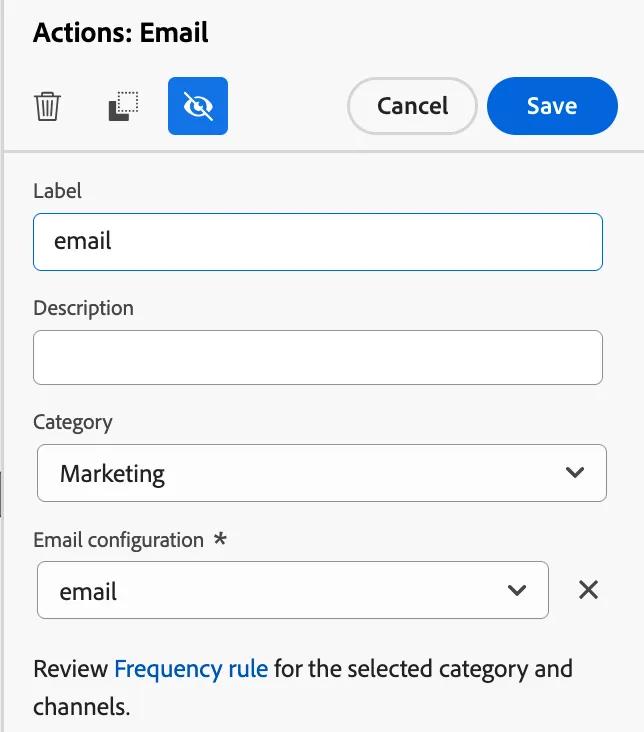The width and height of the screenshot is (644, 732).
Task: Cancel the email action changes
Action: click(412, 106)
